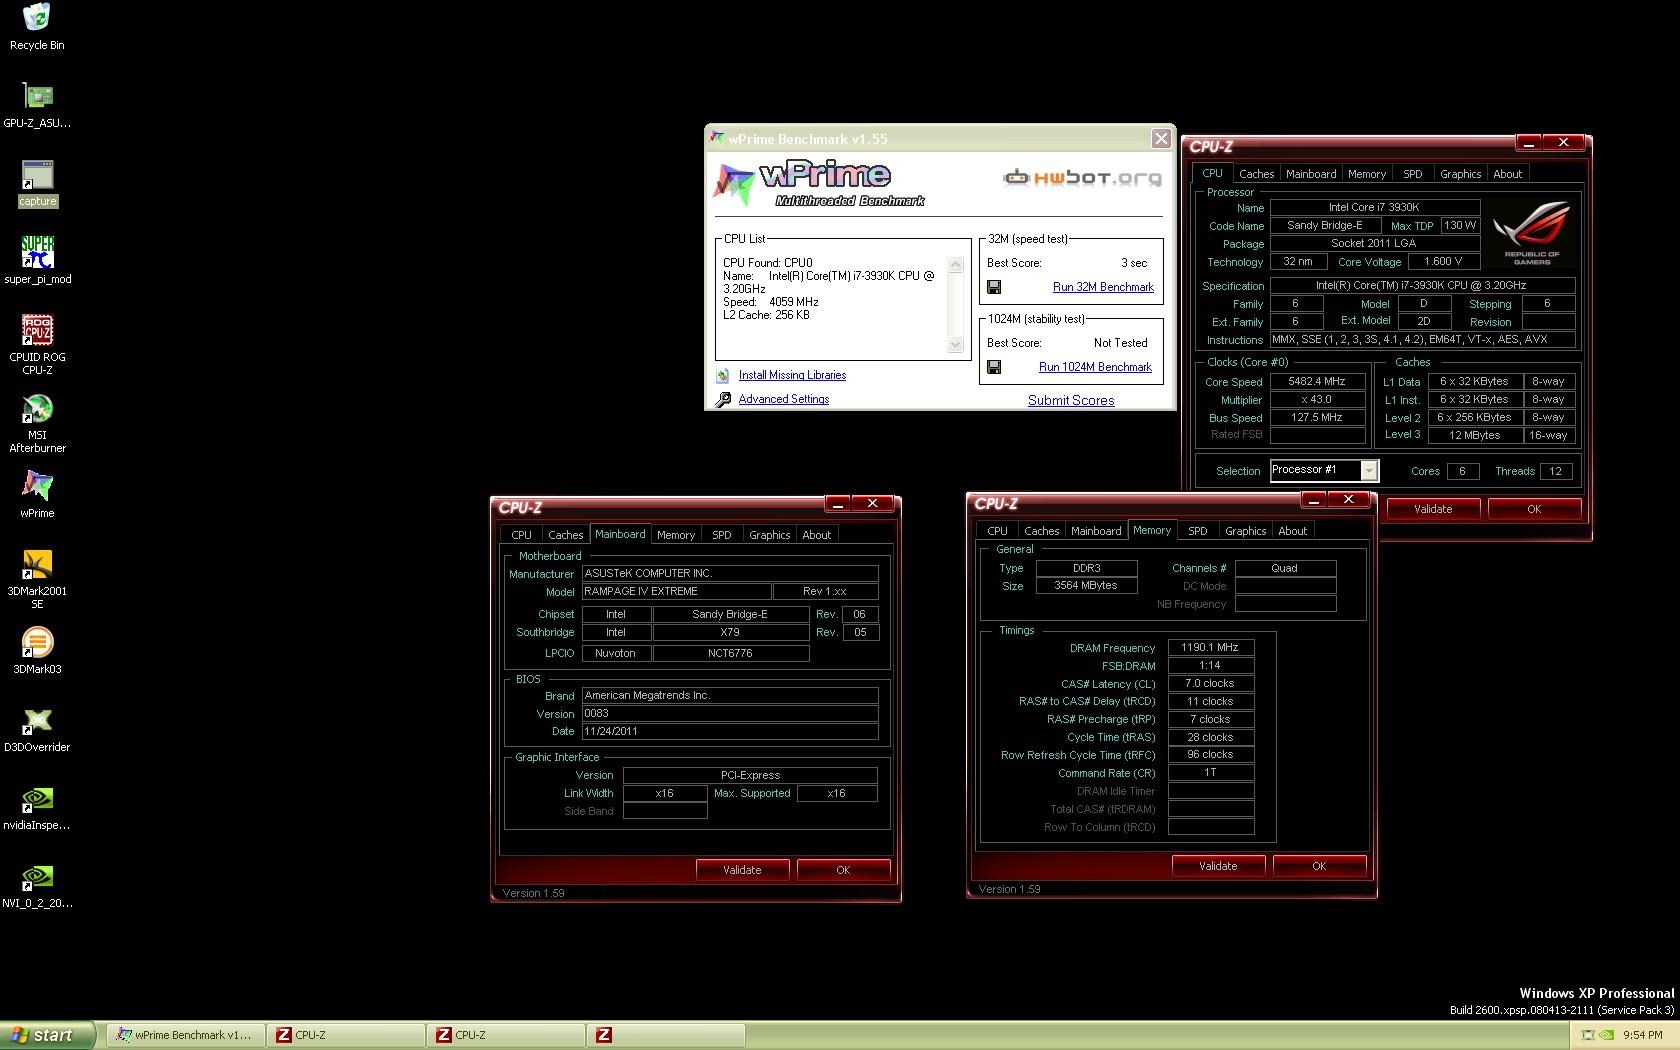The height and width of the screenshot is (1050, 1680).
Task: Select second CPU-Z taskbar button
Action: coord(506,1035)
